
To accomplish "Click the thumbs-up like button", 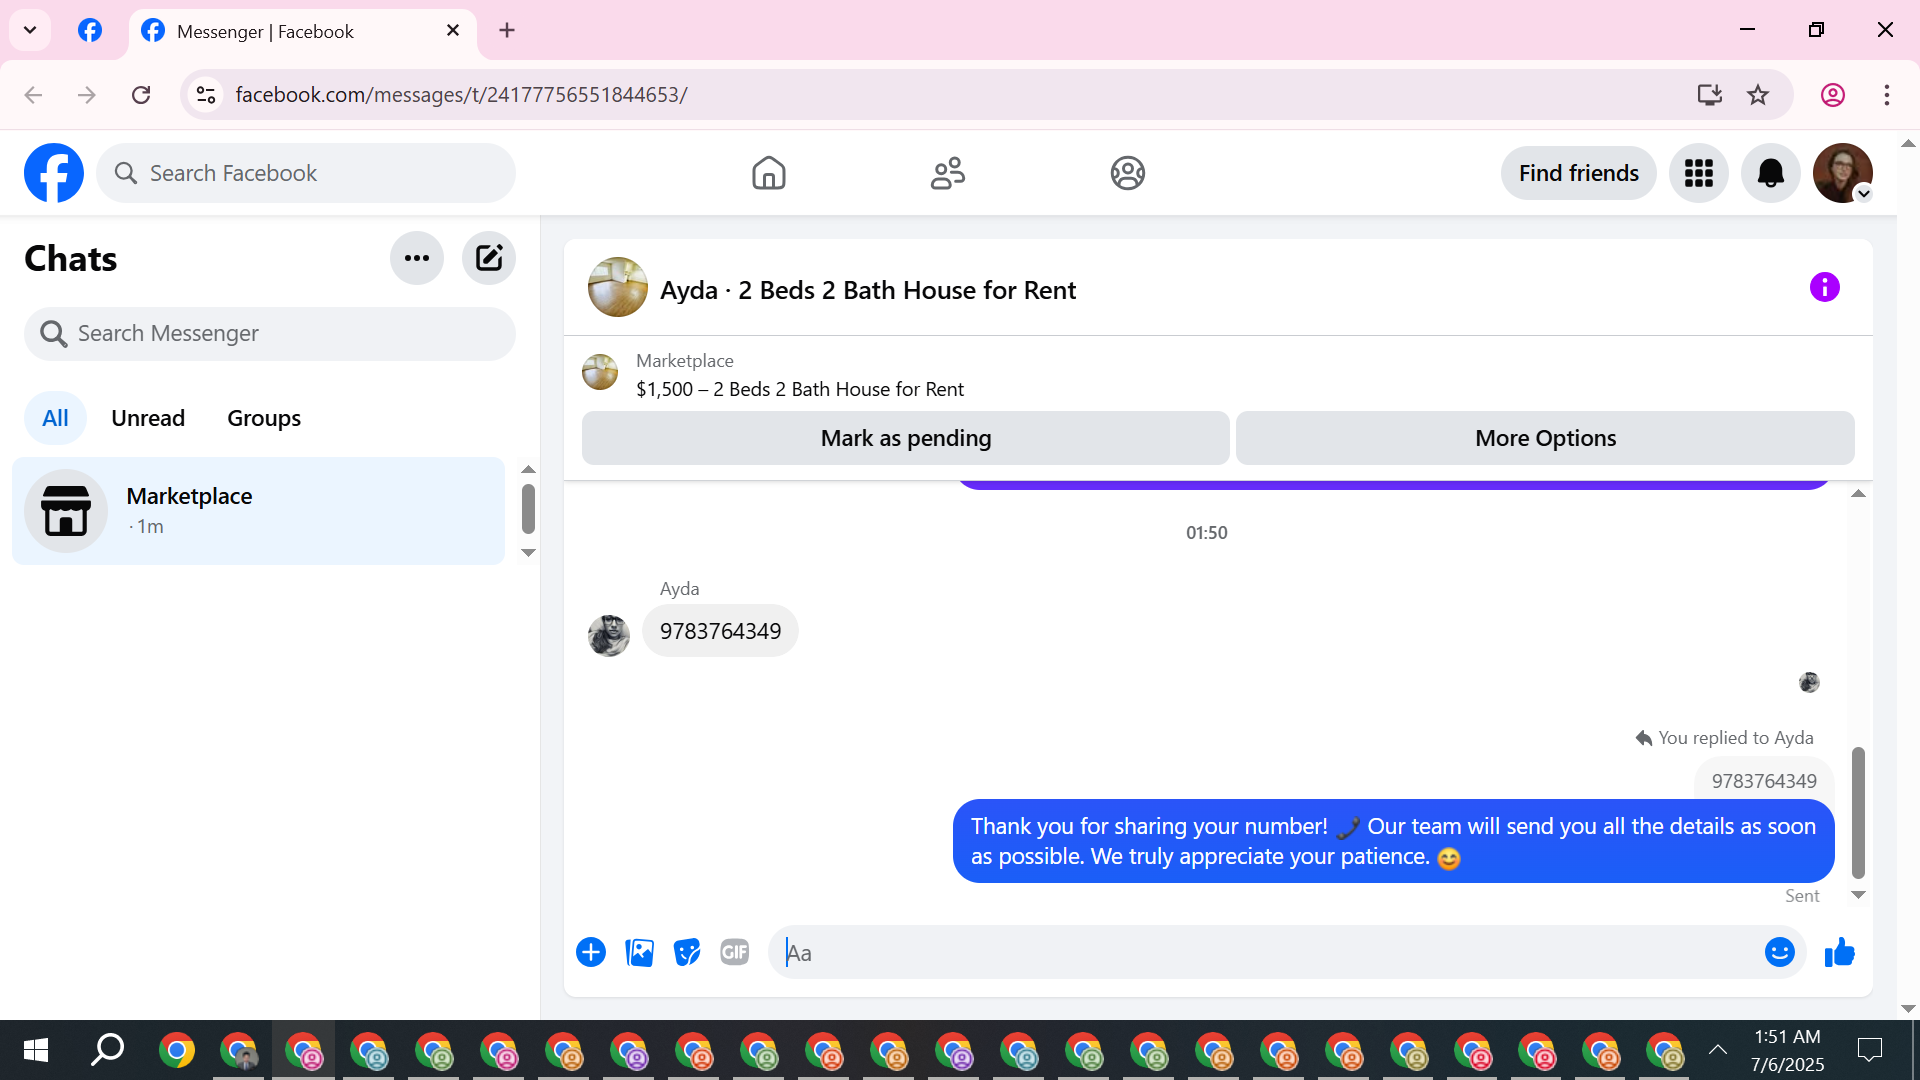I will tap(1839, 953).
